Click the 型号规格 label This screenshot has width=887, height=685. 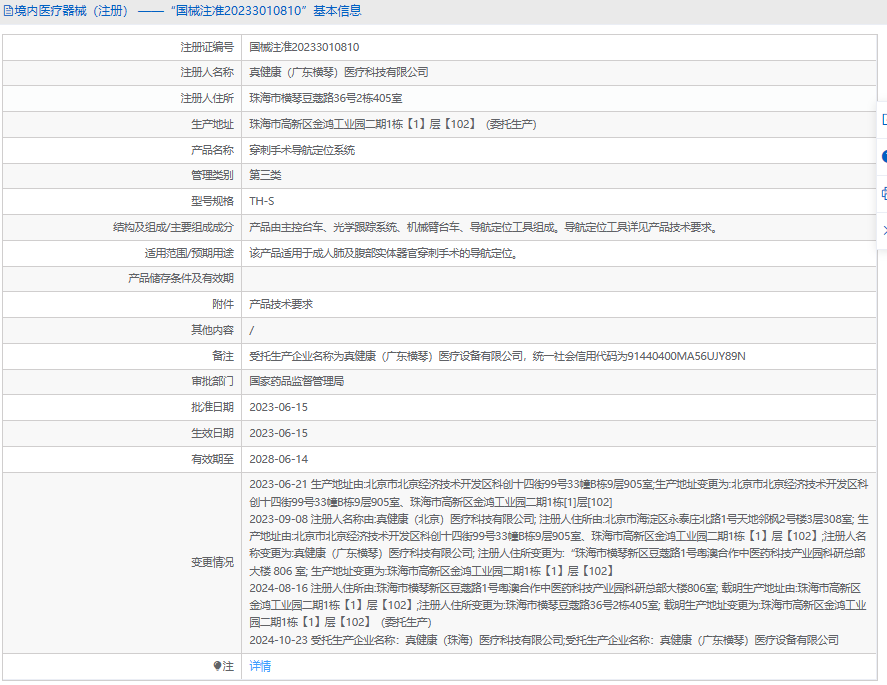(212, 201)
